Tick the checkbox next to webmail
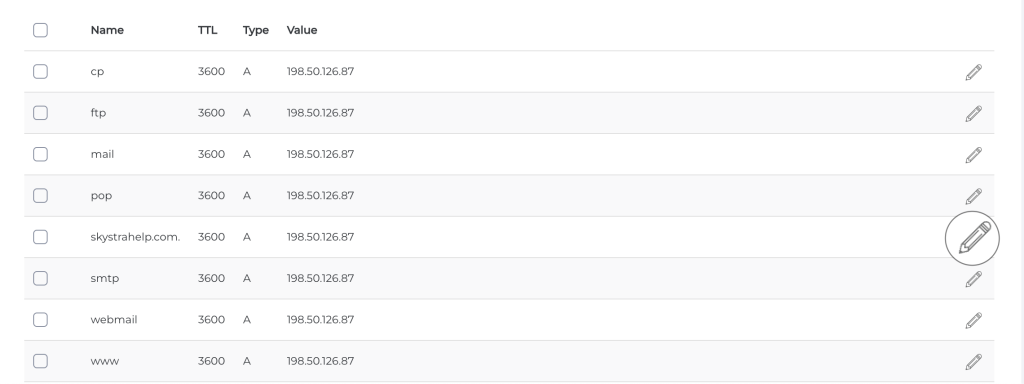The image size is (1024, 384). pyautogui.click(x=40, y=319)
